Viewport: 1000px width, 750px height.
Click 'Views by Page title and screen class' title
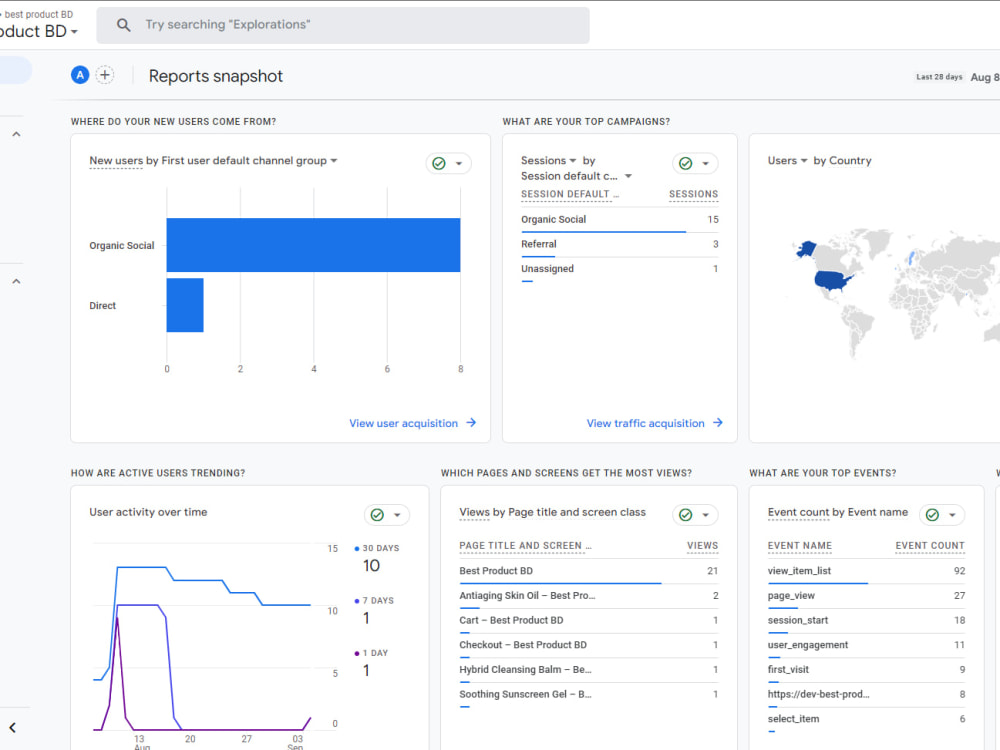point(552,513)
